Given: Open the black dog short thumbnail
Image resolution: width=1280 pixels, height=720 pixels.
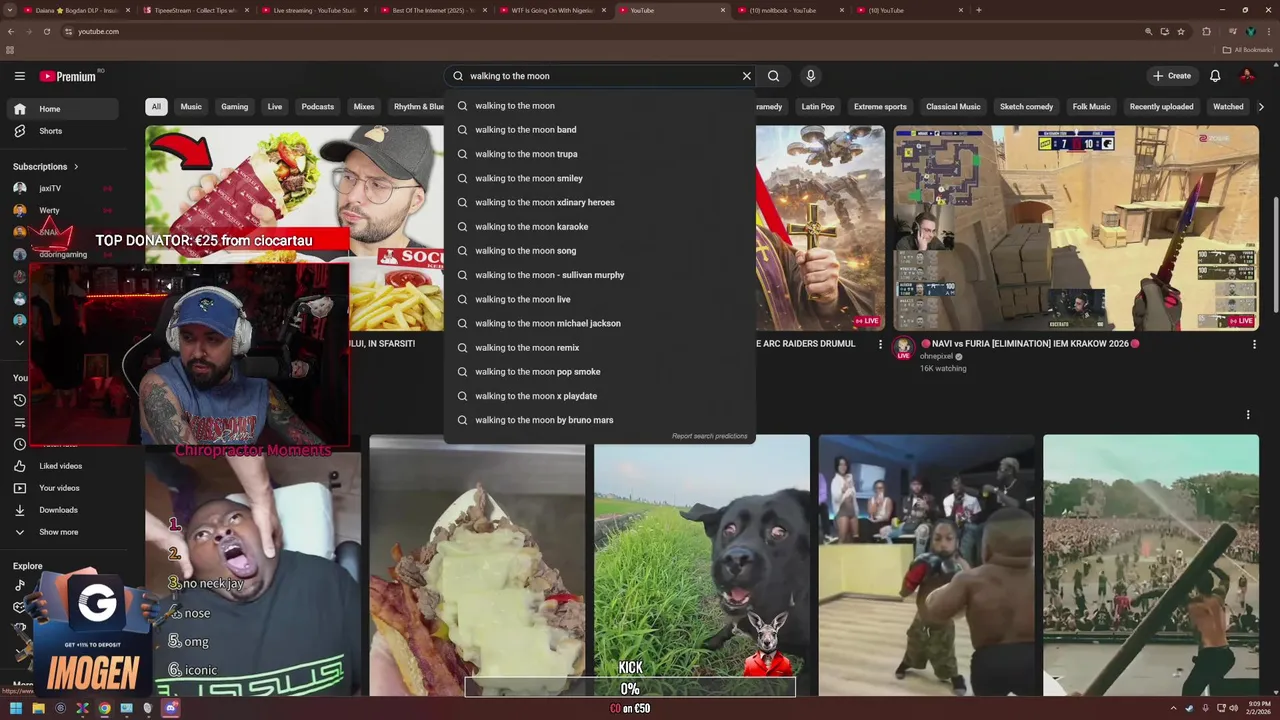Looking at the screenshot, I should coord(702,565).
